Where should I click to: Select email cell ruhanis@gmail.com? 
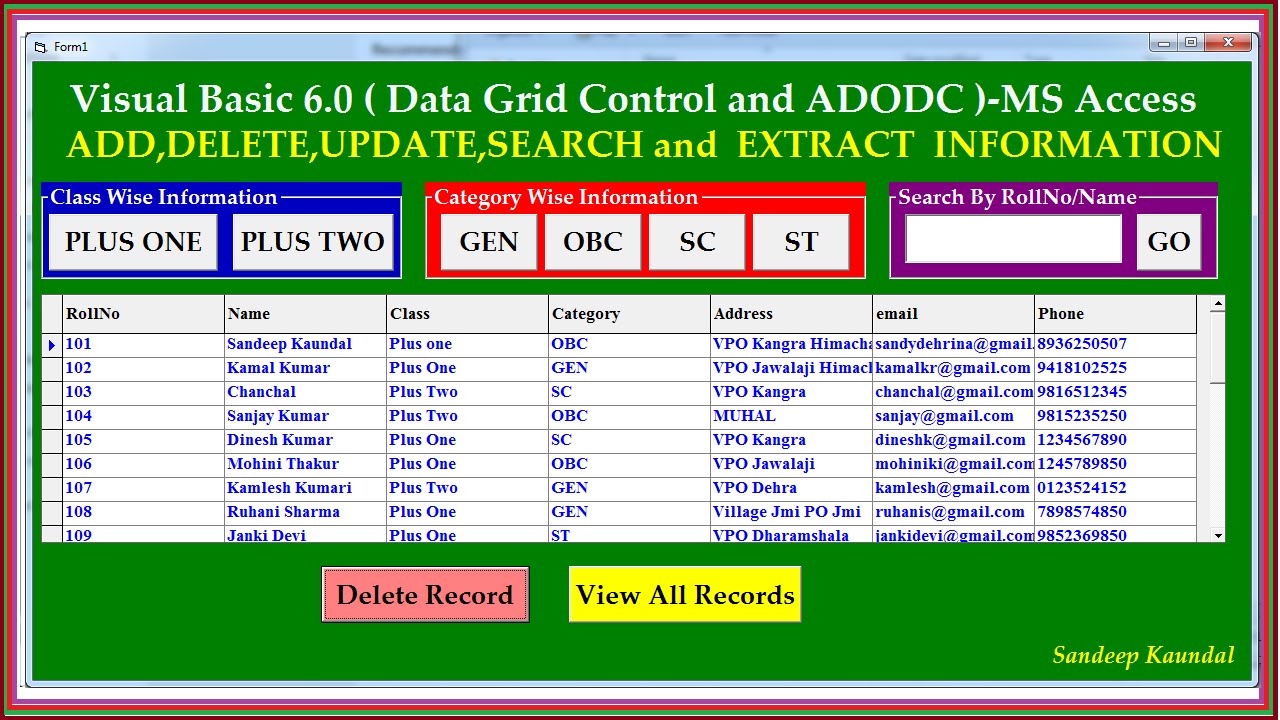tap(953, 512)
